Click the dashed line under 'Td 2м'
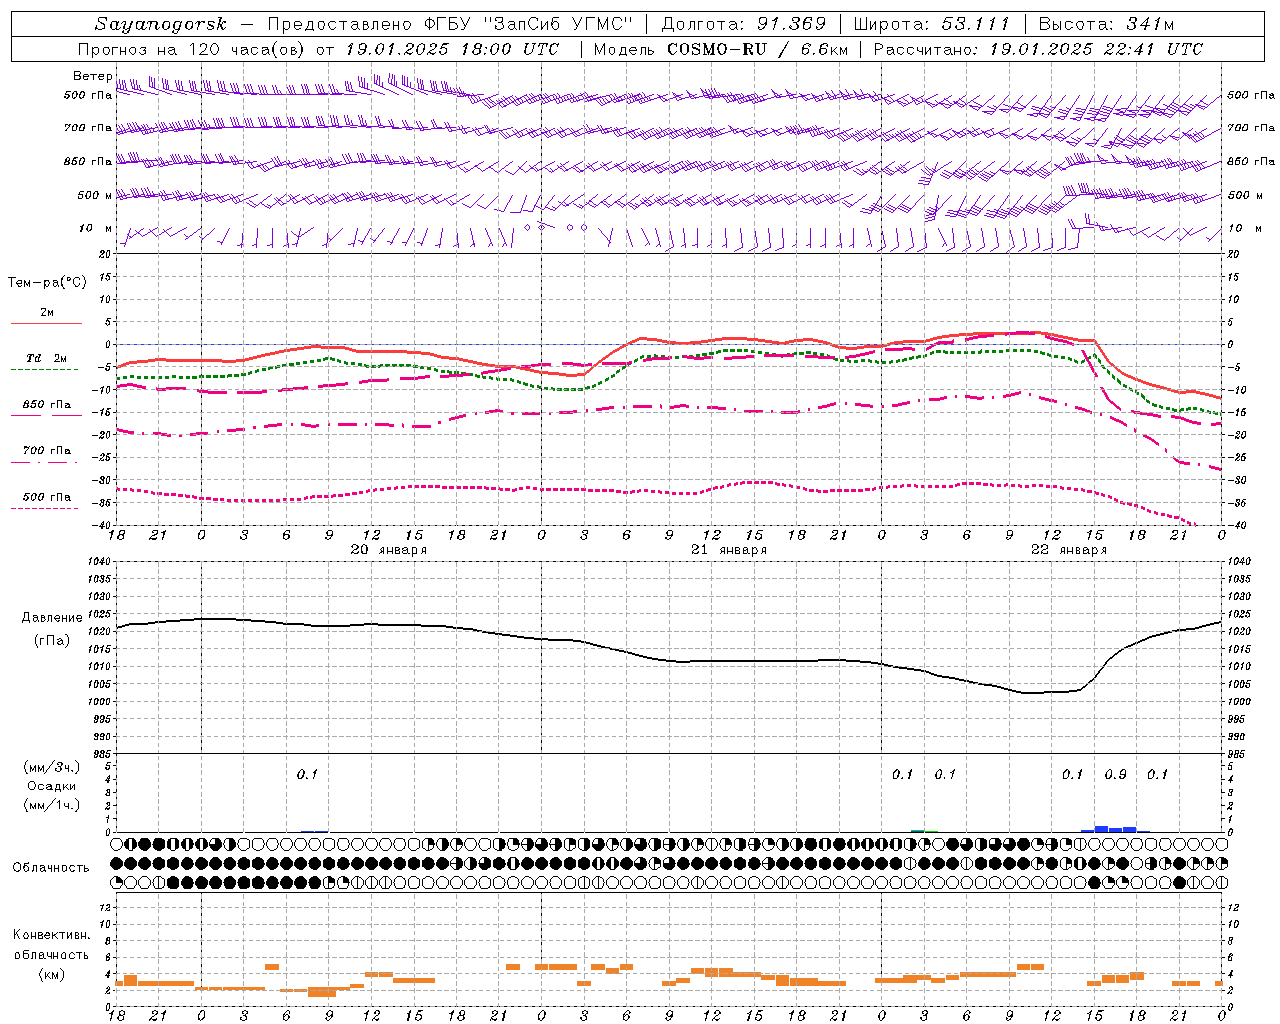Image resolution: width=1280 pixels, height=1024 pixels. 46,370
